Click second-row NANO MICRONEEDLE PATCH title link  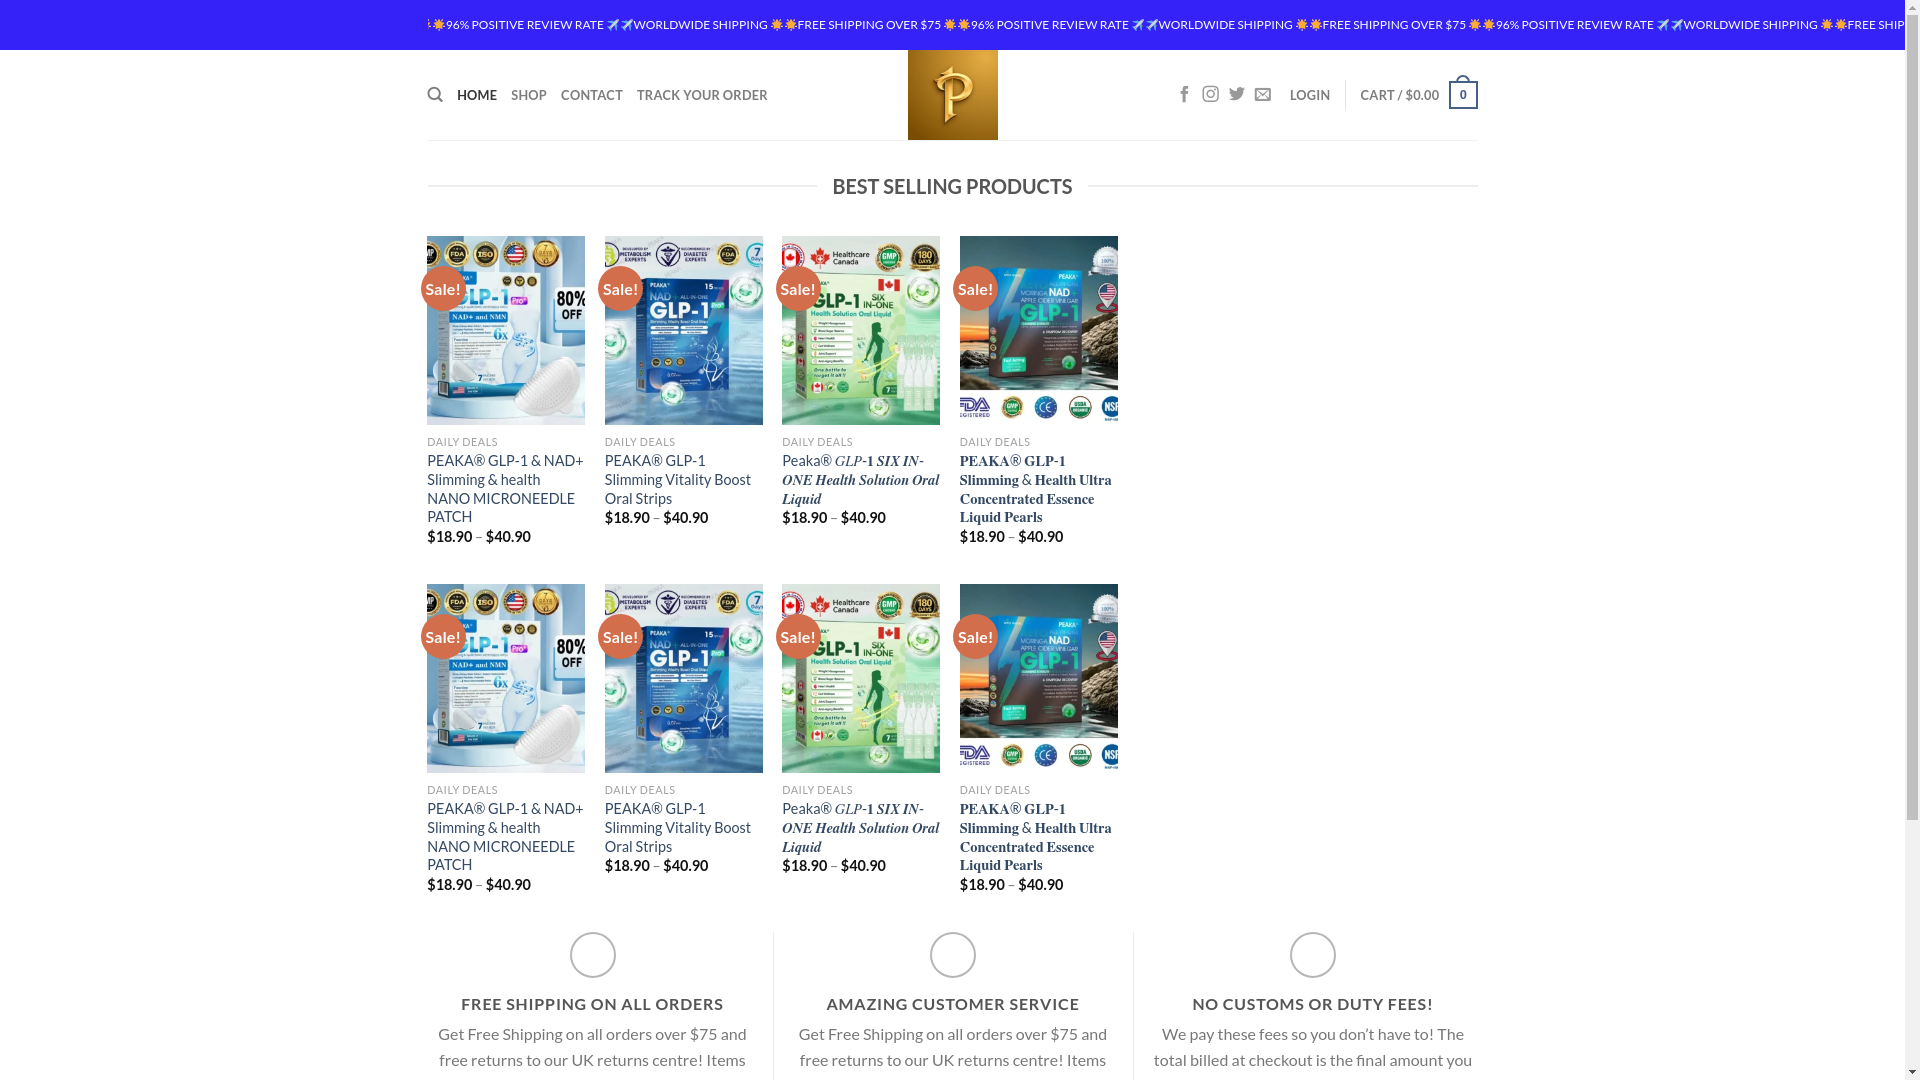click(x=505, y=837)
